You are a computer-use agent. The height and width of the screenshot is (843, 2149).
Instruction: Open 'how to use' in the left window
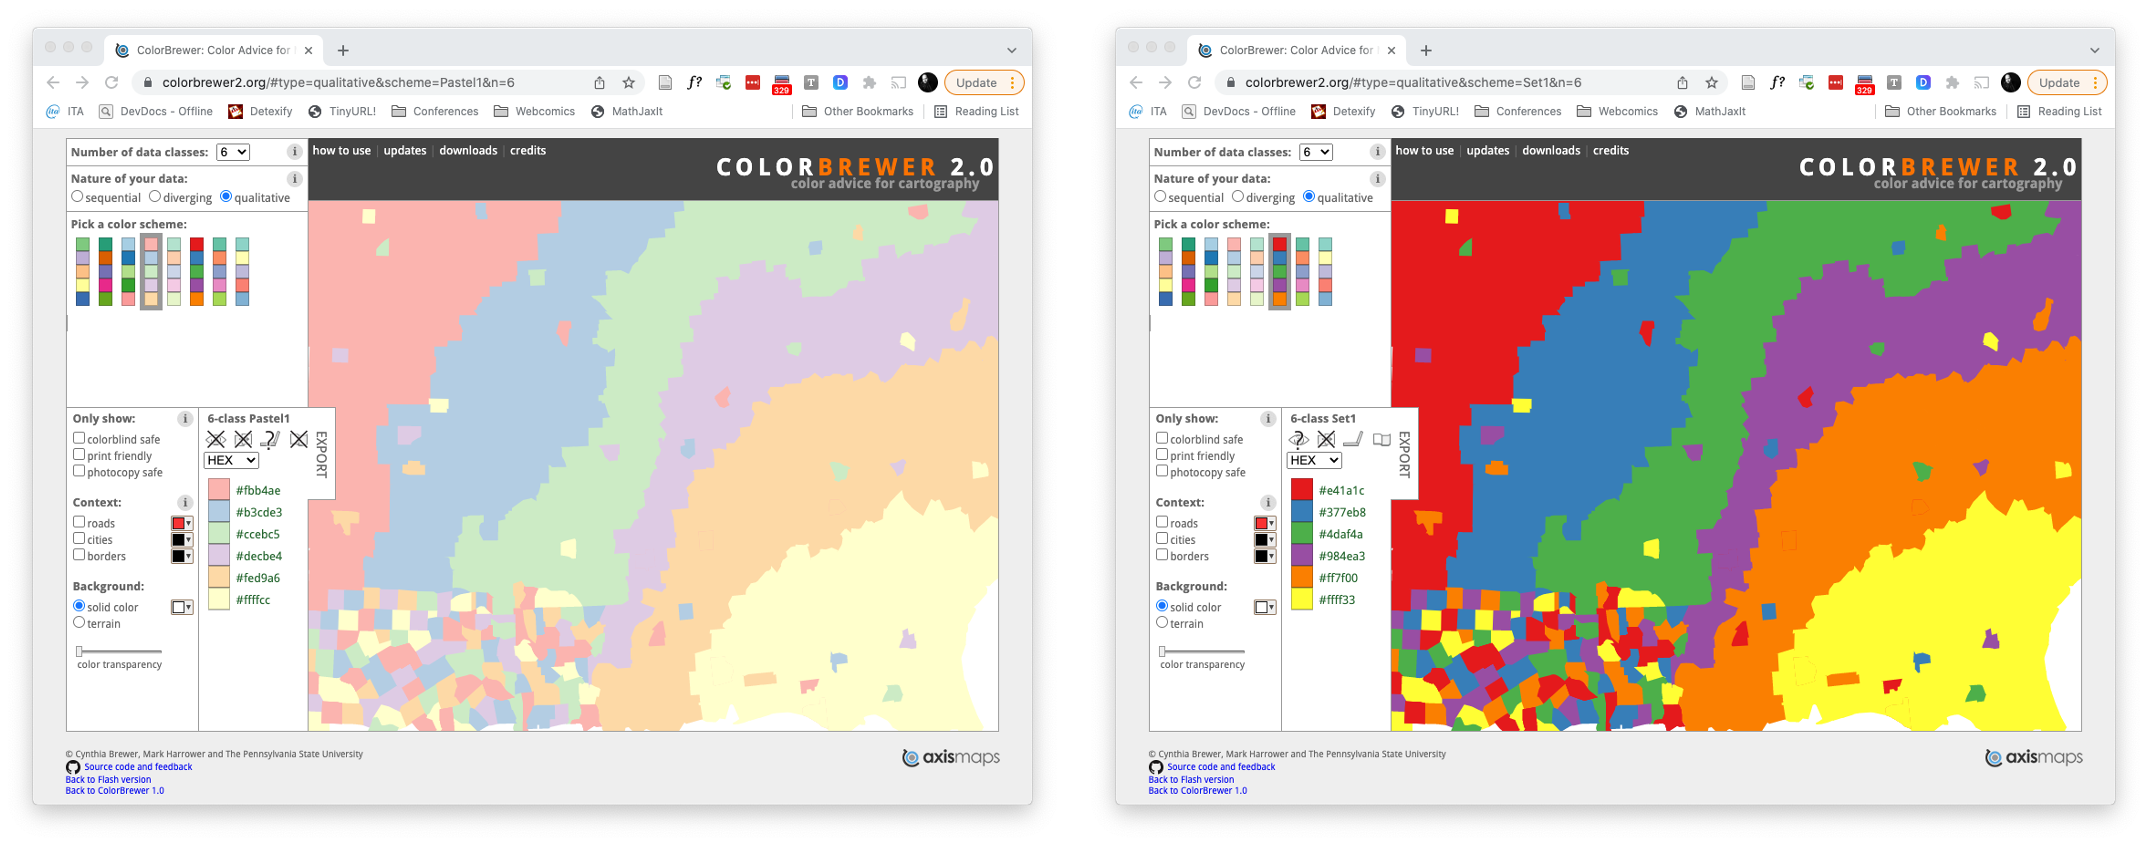click(x=342, y=151)
